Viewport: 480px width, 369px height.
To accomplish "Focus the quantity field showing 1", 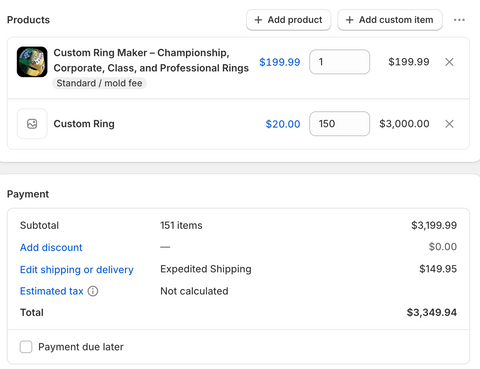I will [339, 62].
